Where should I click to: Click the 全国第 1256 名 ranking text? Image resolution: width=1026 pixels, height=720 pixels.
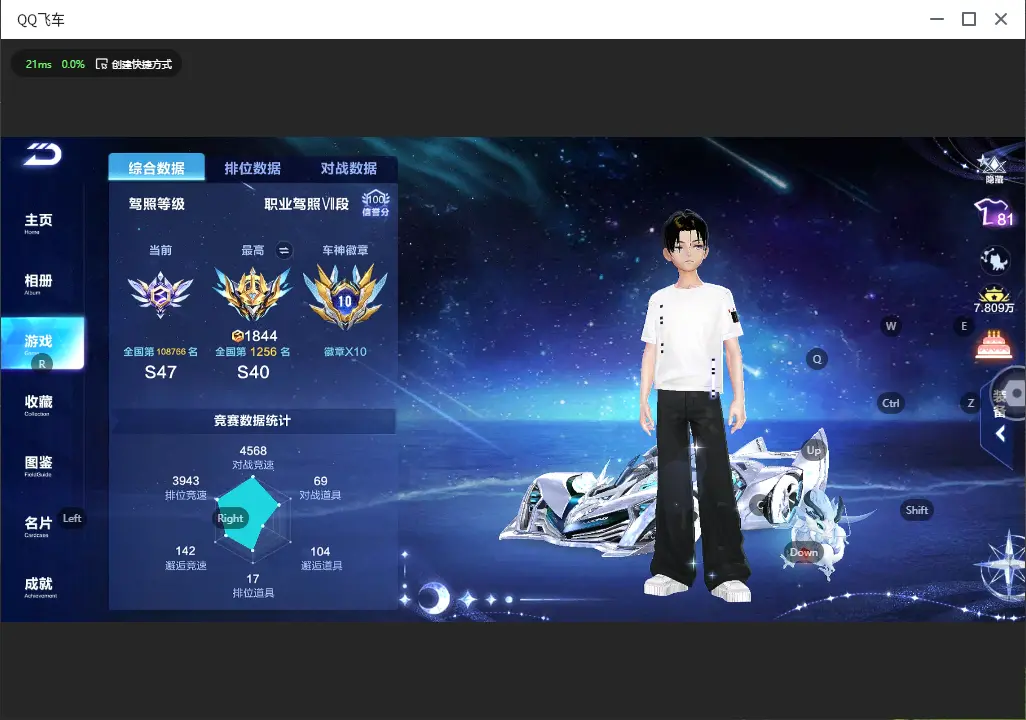(253, 351)
